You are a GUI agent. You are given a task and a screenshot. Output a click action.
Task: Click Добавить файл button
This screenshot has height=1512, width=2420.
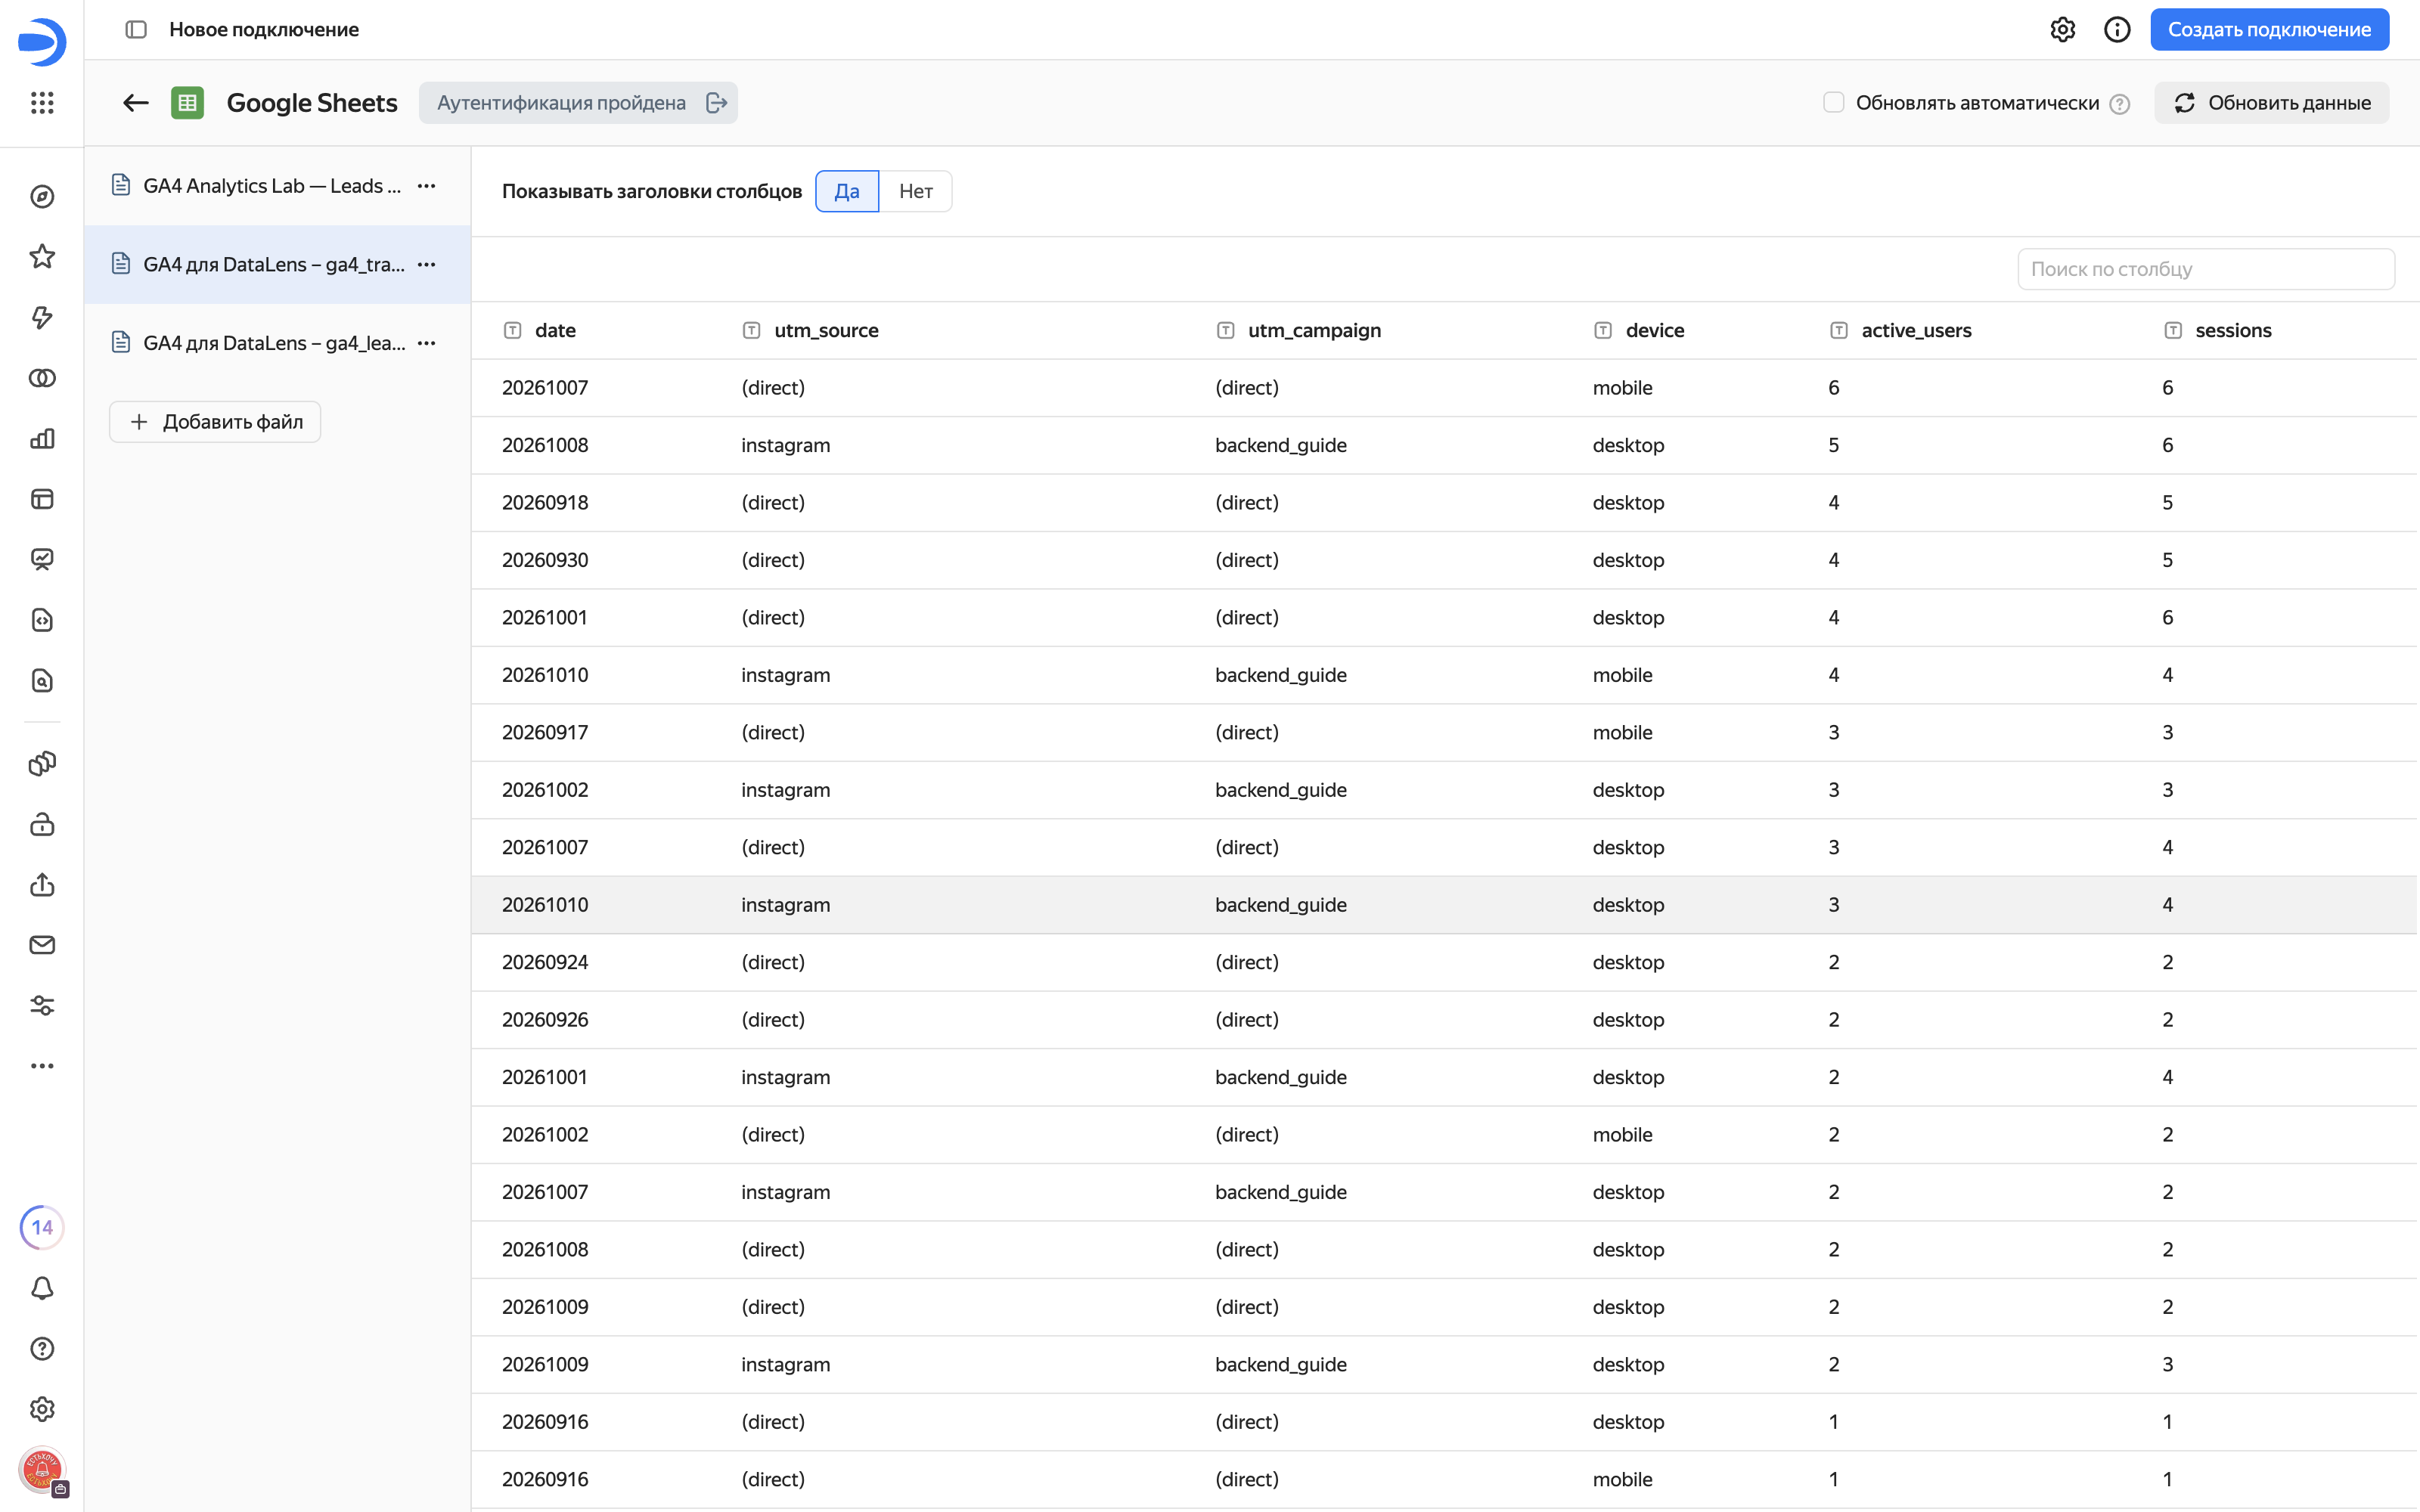coord(215,422)
